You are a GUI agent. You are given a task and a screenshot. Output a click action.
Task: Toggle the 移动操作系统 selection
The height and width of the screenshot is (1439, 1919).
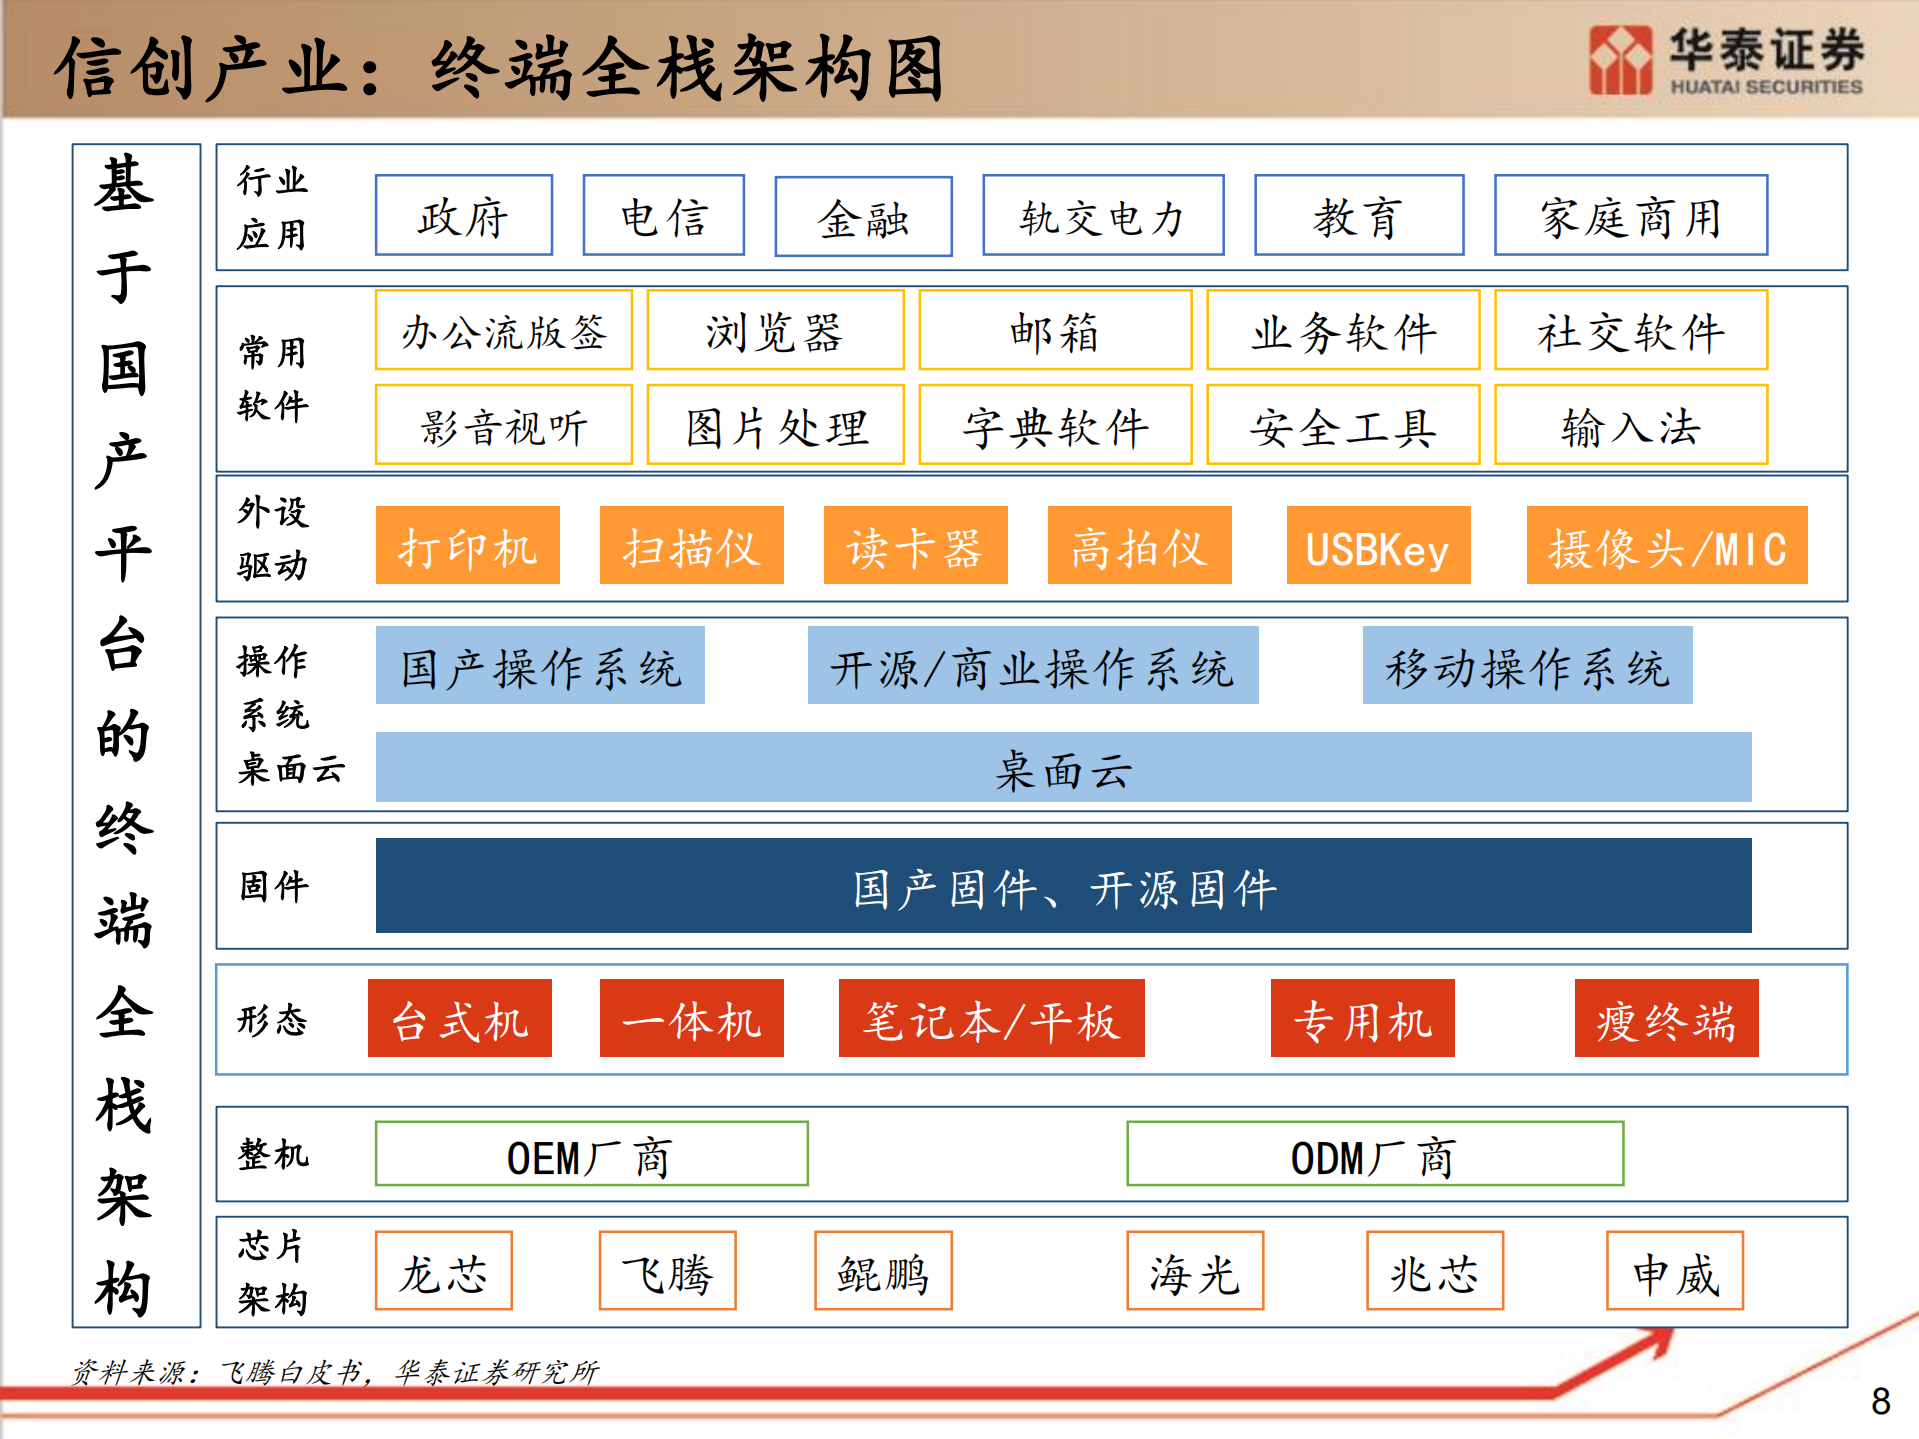coord(1531,667)
